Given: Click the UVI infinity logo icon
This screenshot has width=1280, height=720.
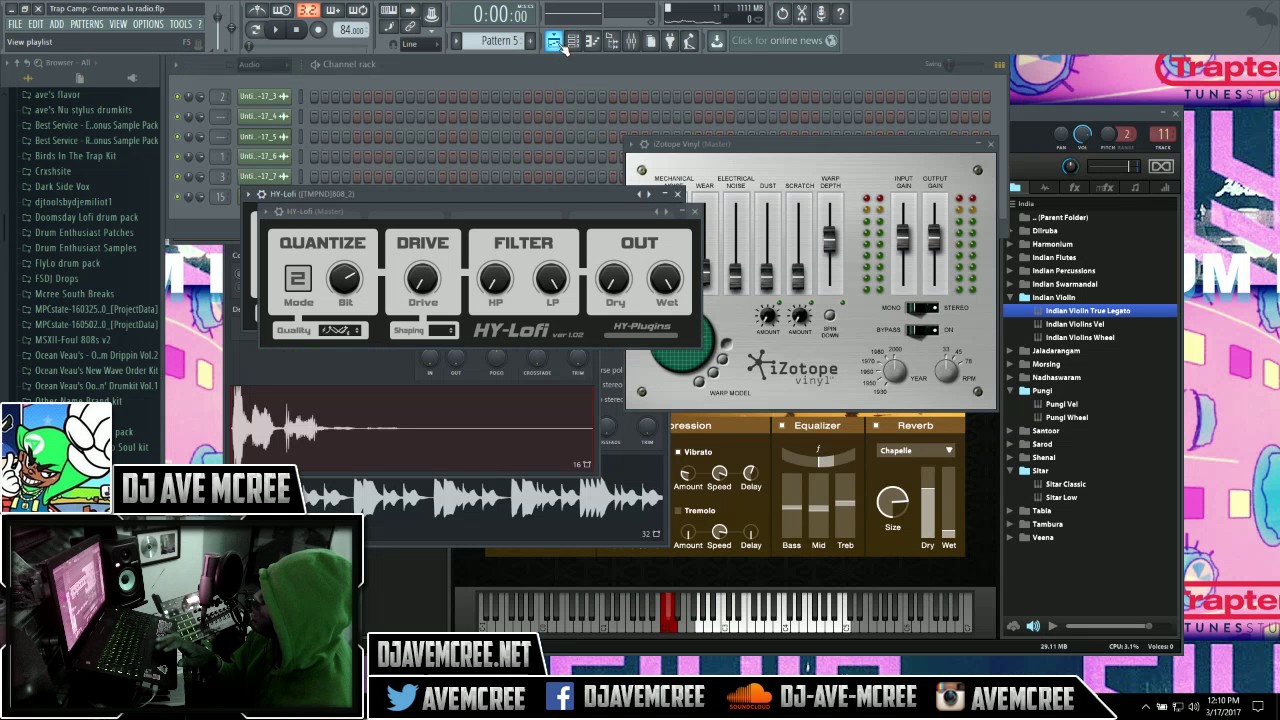Looking at the screenshot, I should coord(1161,166).
